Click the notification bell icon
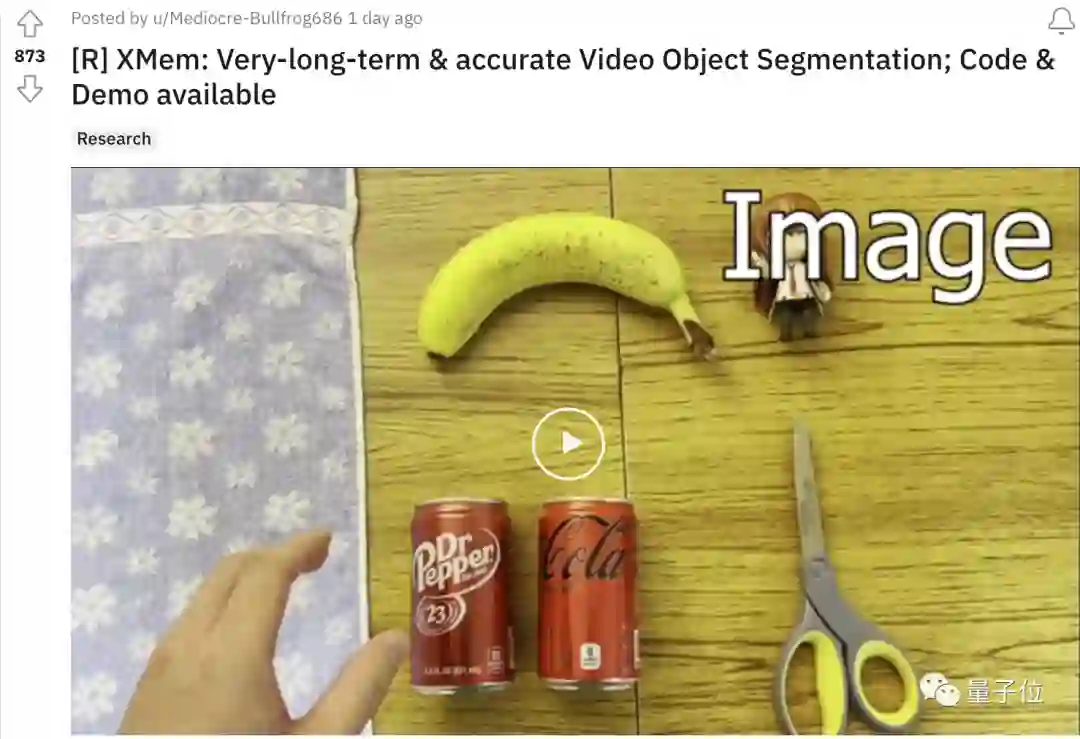Image resolution: width=1080 pixels, height=739 pixels. pyautogui.click(x=1061, y=21)
